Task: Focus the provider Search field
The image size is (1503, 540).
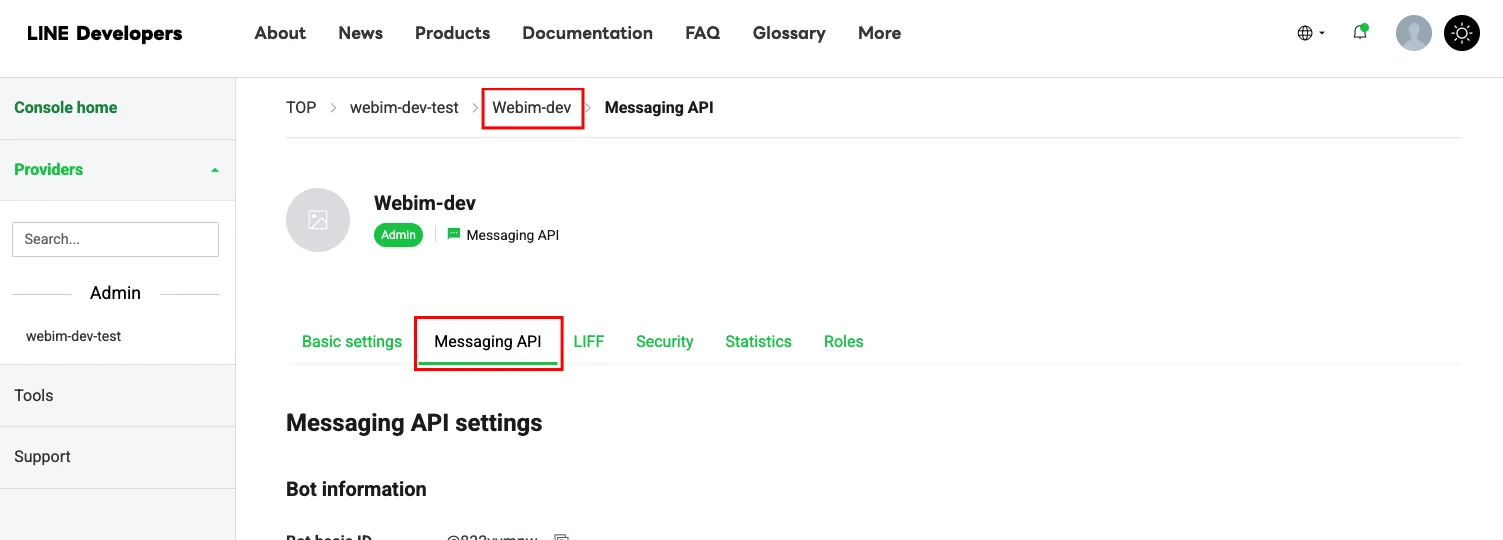Action: [115, 239]
